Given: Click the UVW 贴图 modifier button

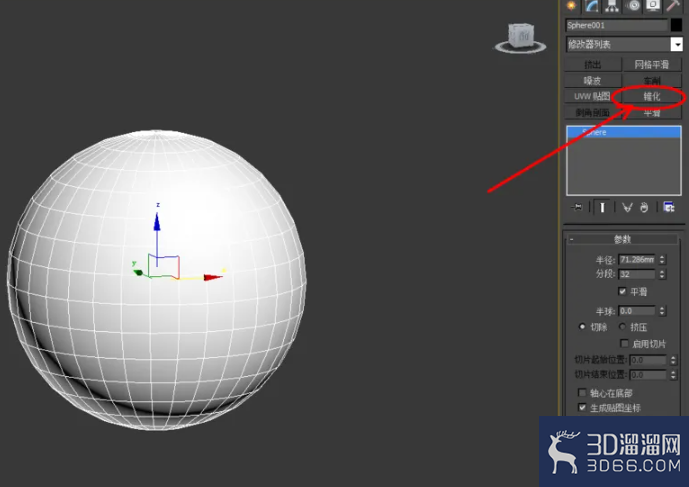Looking at the screenshot, I should pyautogui.click(x=593, y=97).
